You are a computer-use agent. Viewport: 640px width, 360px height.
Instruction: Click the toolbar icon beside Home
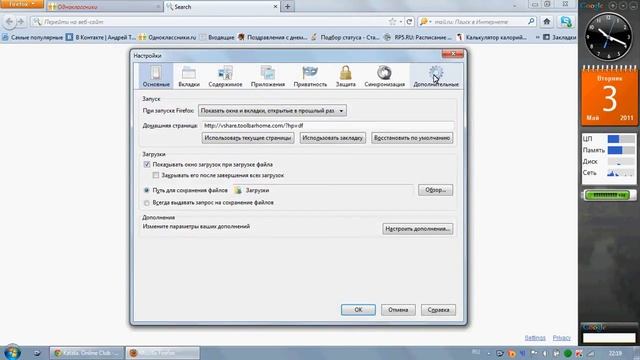click(x=566, y=22)
